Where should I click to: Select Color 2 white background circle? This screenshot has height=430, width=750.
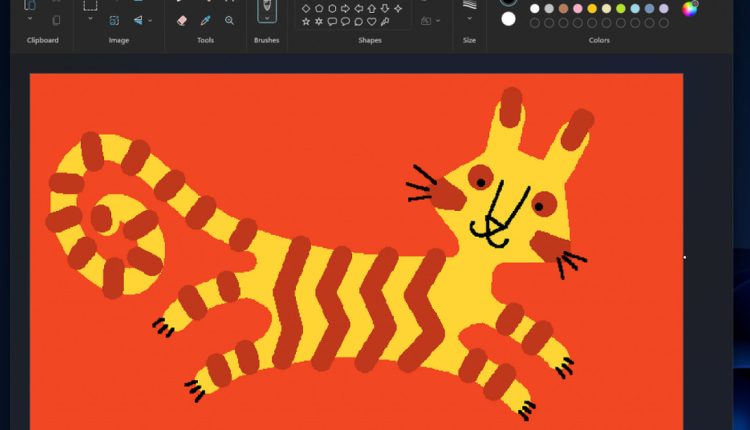pos(508,19)
